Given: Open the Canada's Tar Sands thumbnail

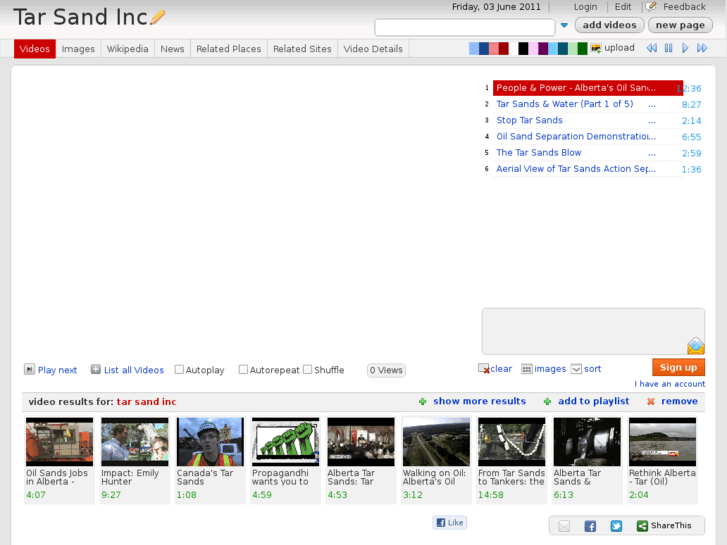Looking at the screenshot, I should tap(210, 442).
